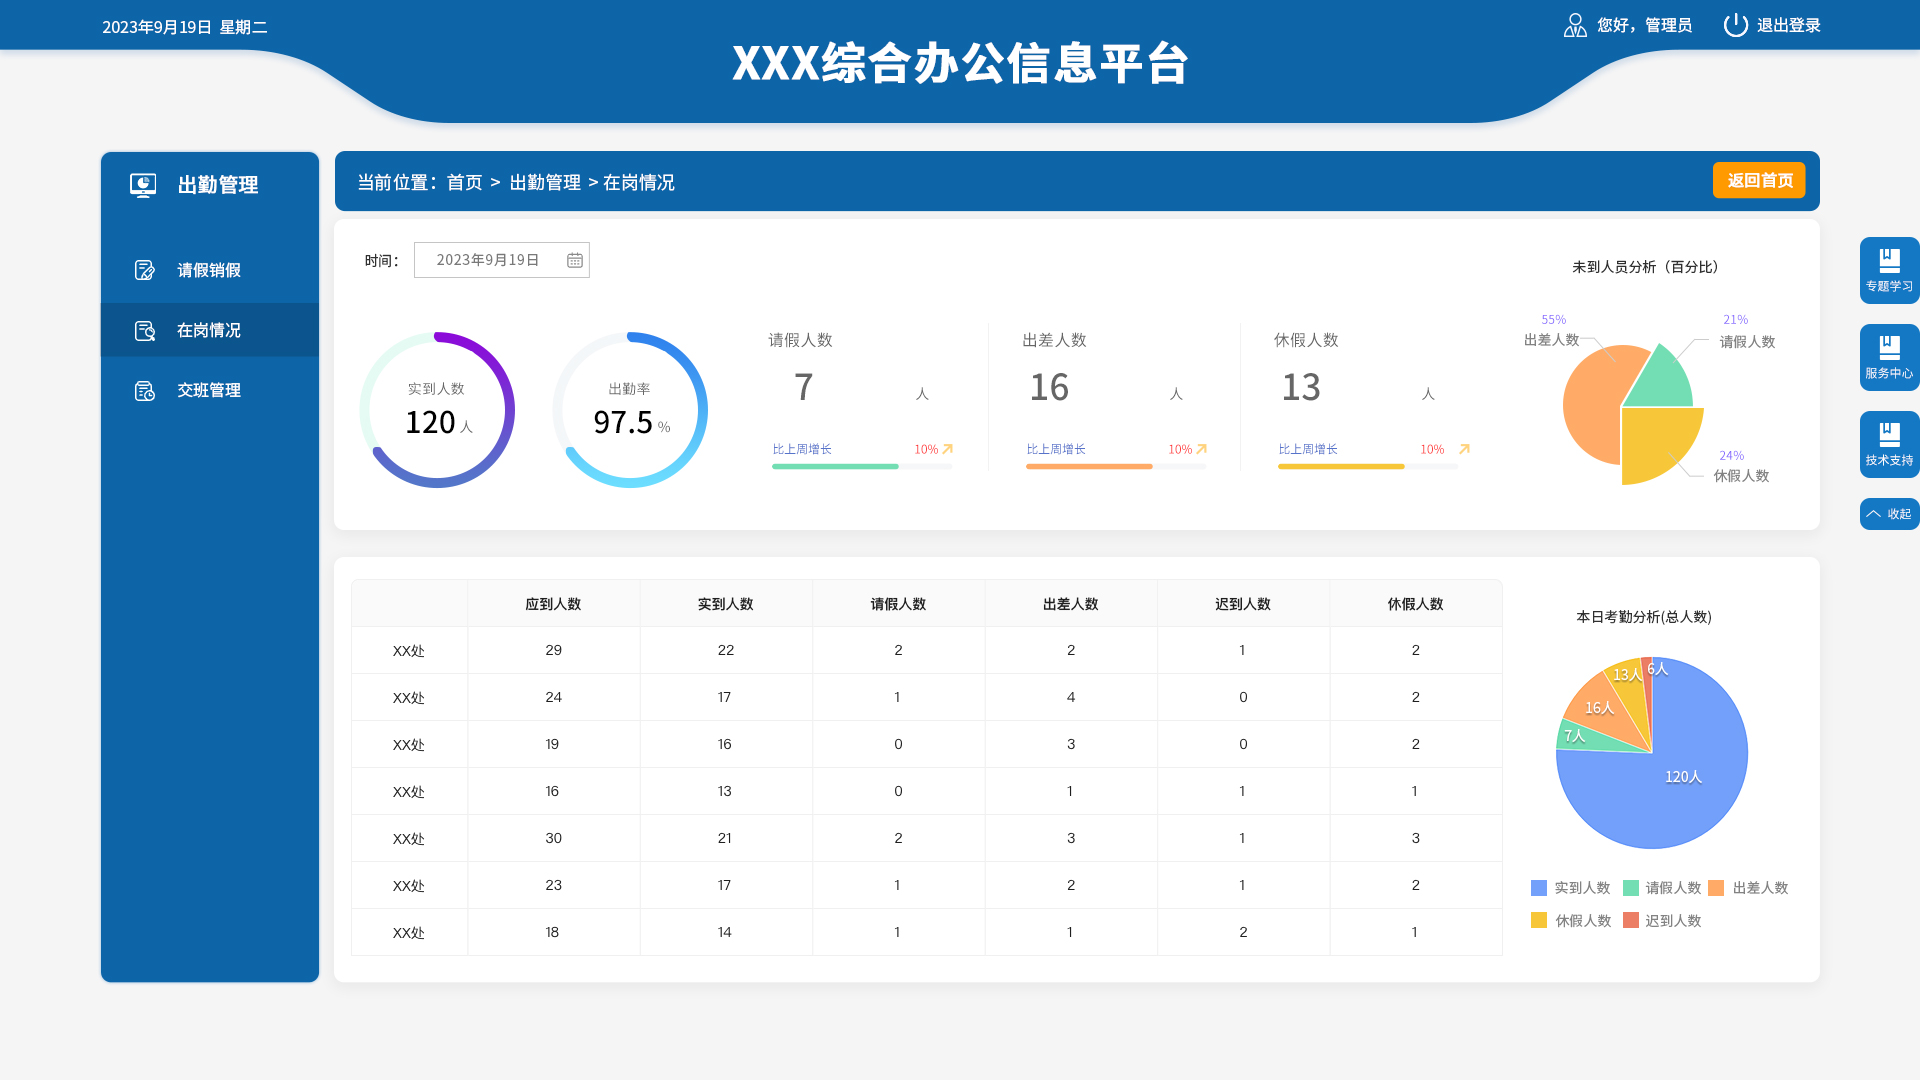Click the 出差人数 growth arrow icon

[1202, 449]
